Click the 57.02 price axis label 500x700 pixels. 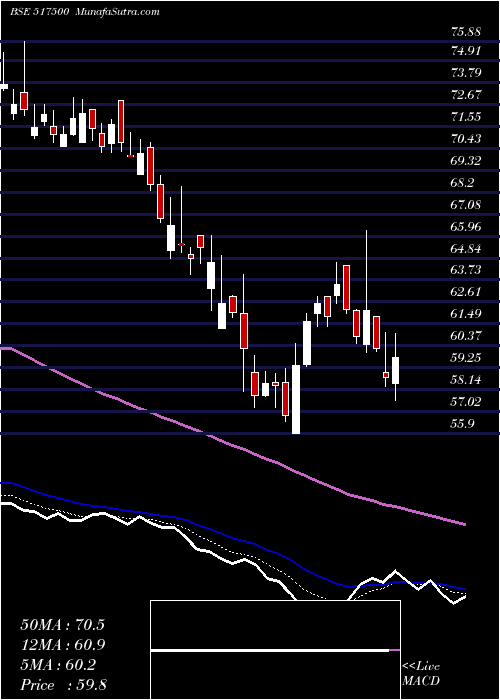coord(467,402)
